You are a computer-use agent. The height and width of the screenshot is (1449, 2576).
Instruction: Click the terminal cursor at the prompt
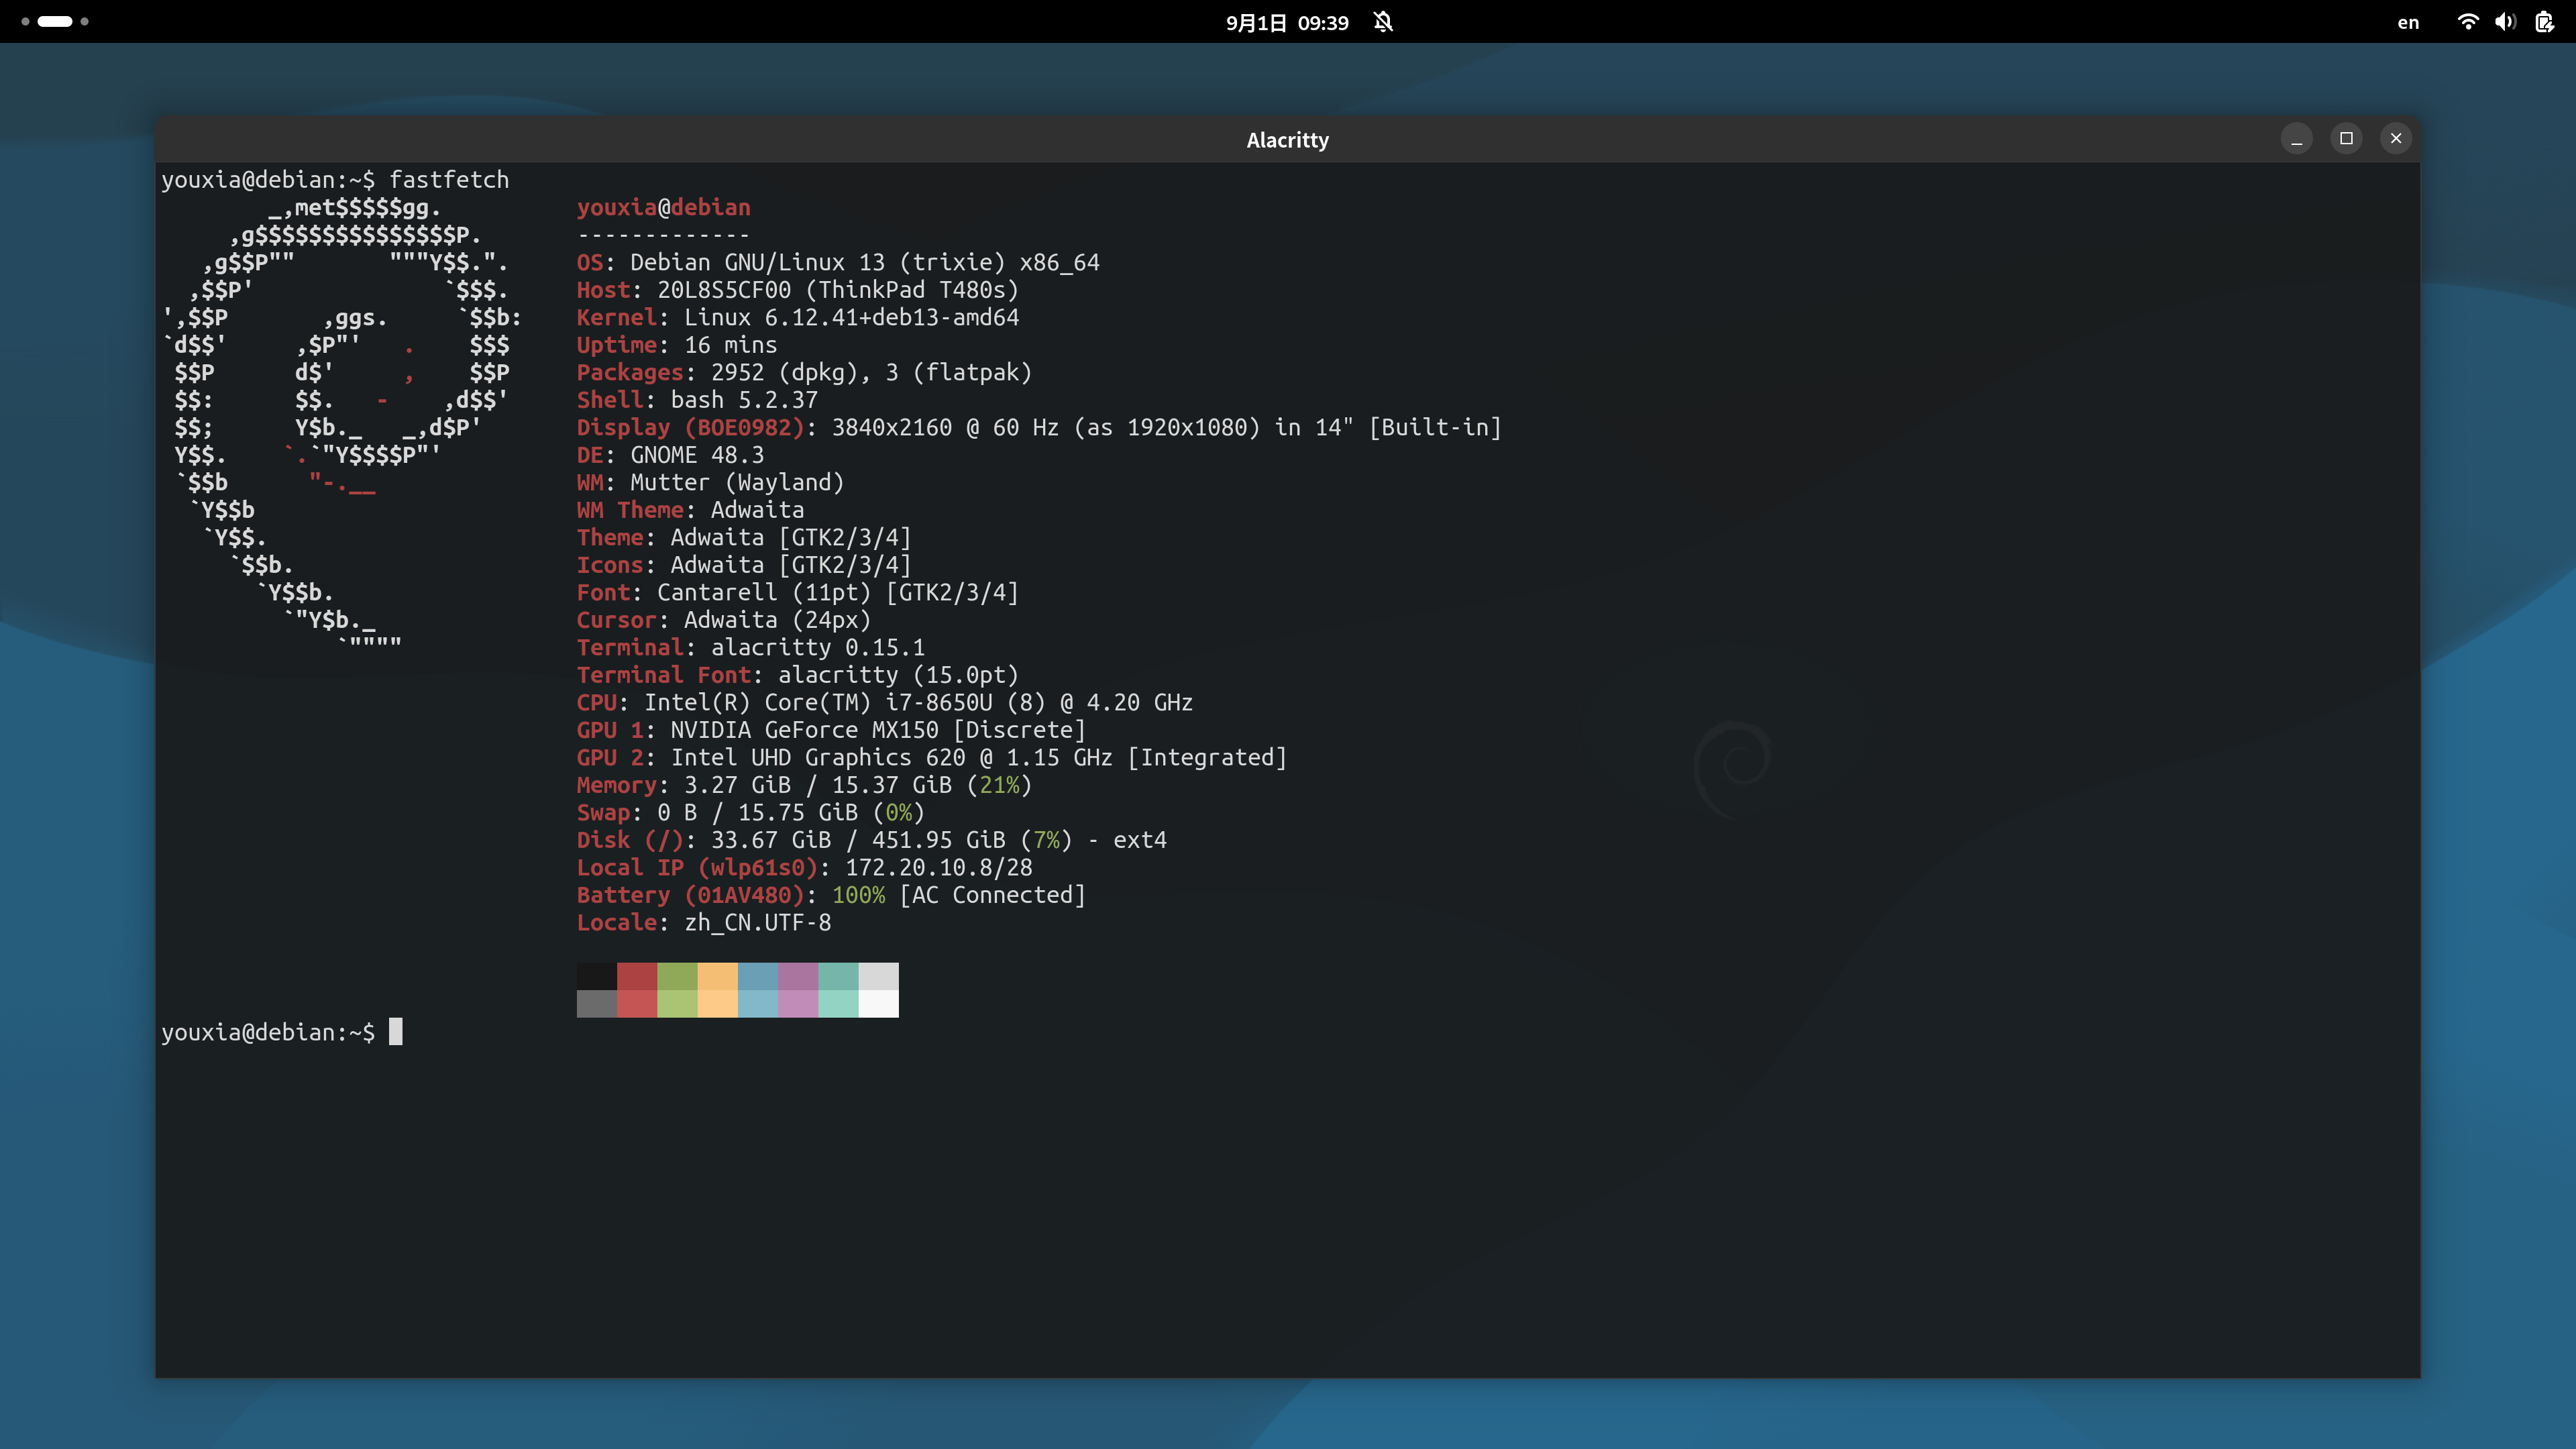(x=396, y=1031)
